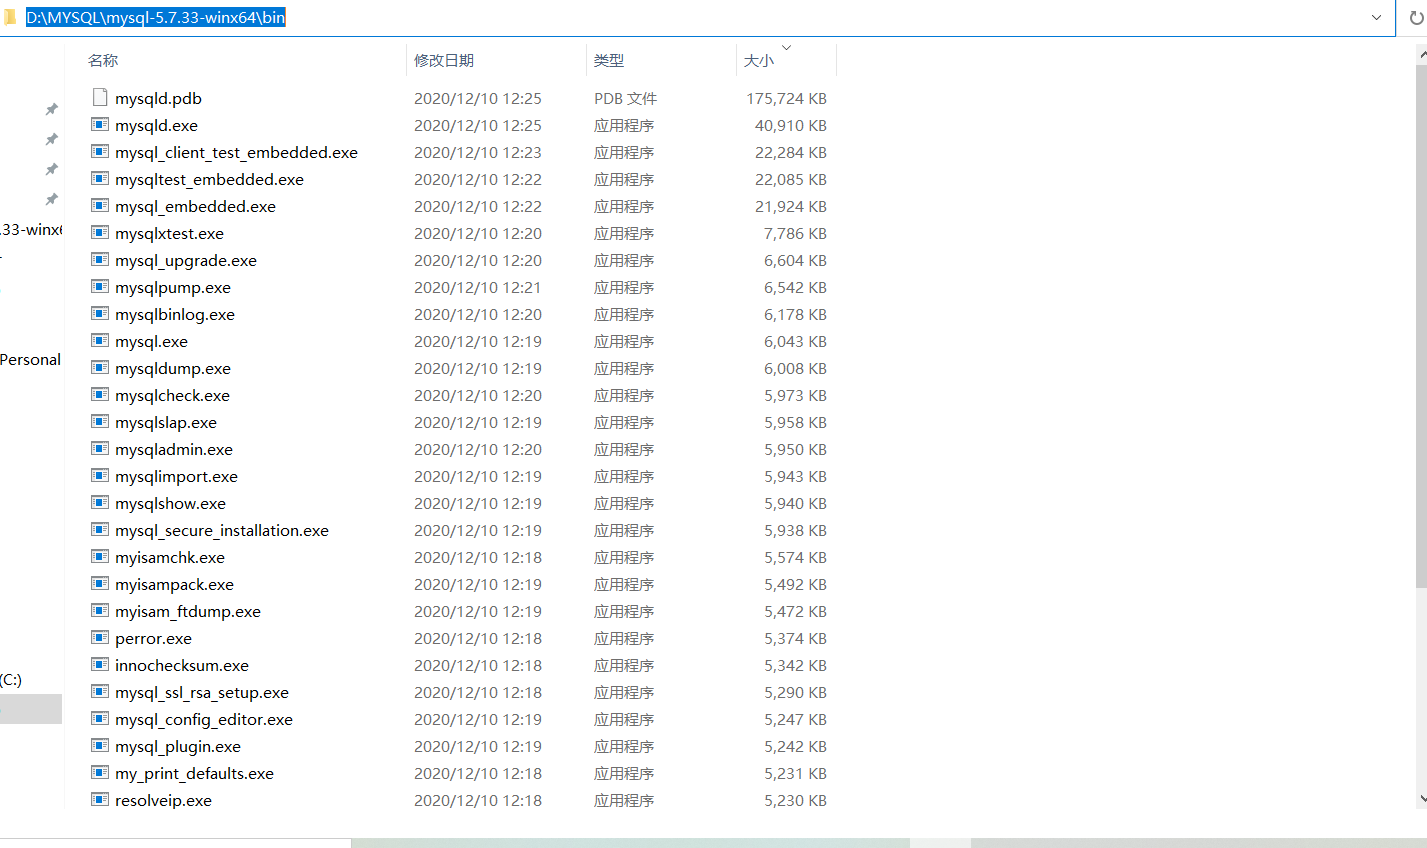Select the resolveip.exe file name
Screen dimensions: 1427x848
pyautogui.click(x=163, y=800)
